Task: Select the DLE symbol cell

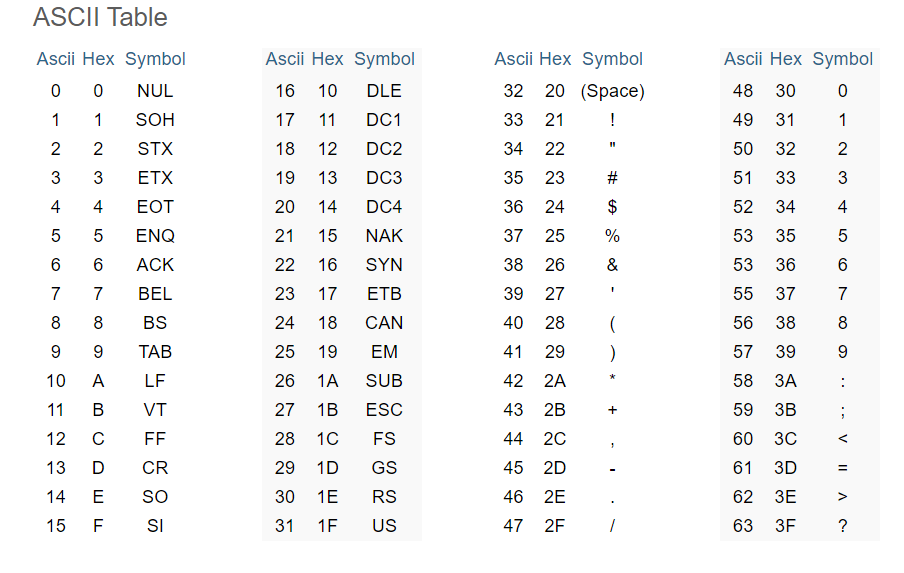Action: [x=384, y=91]
